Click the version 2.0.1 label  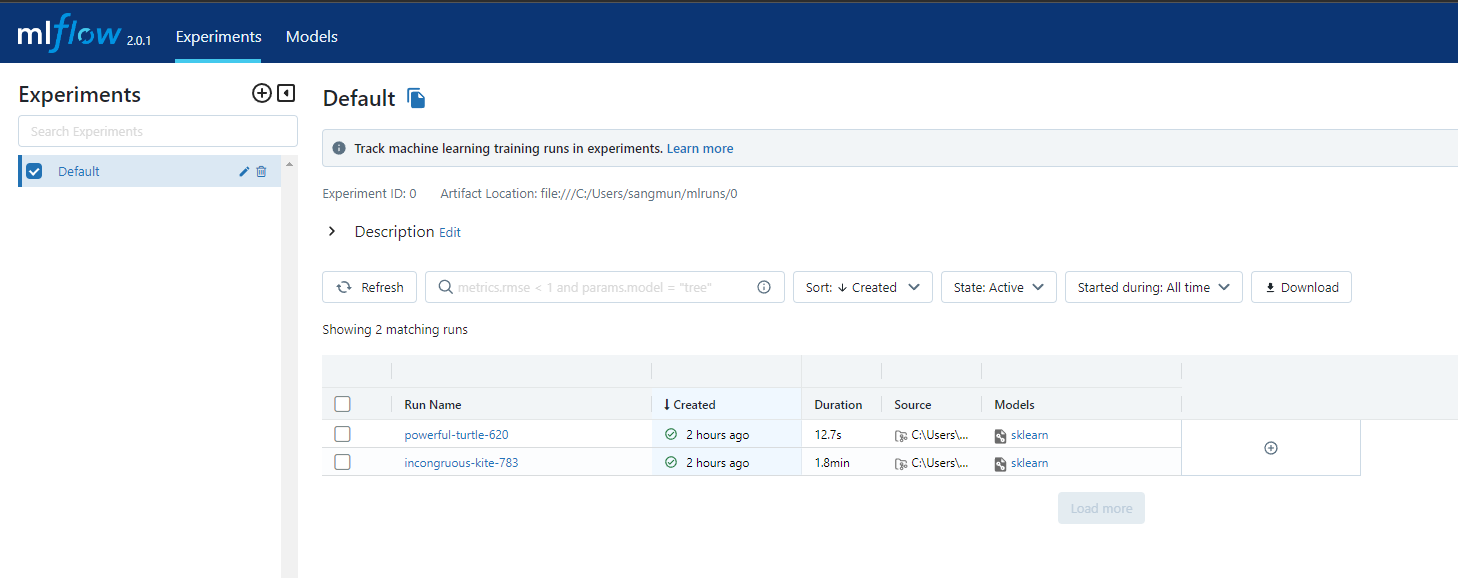click(139, 40)
